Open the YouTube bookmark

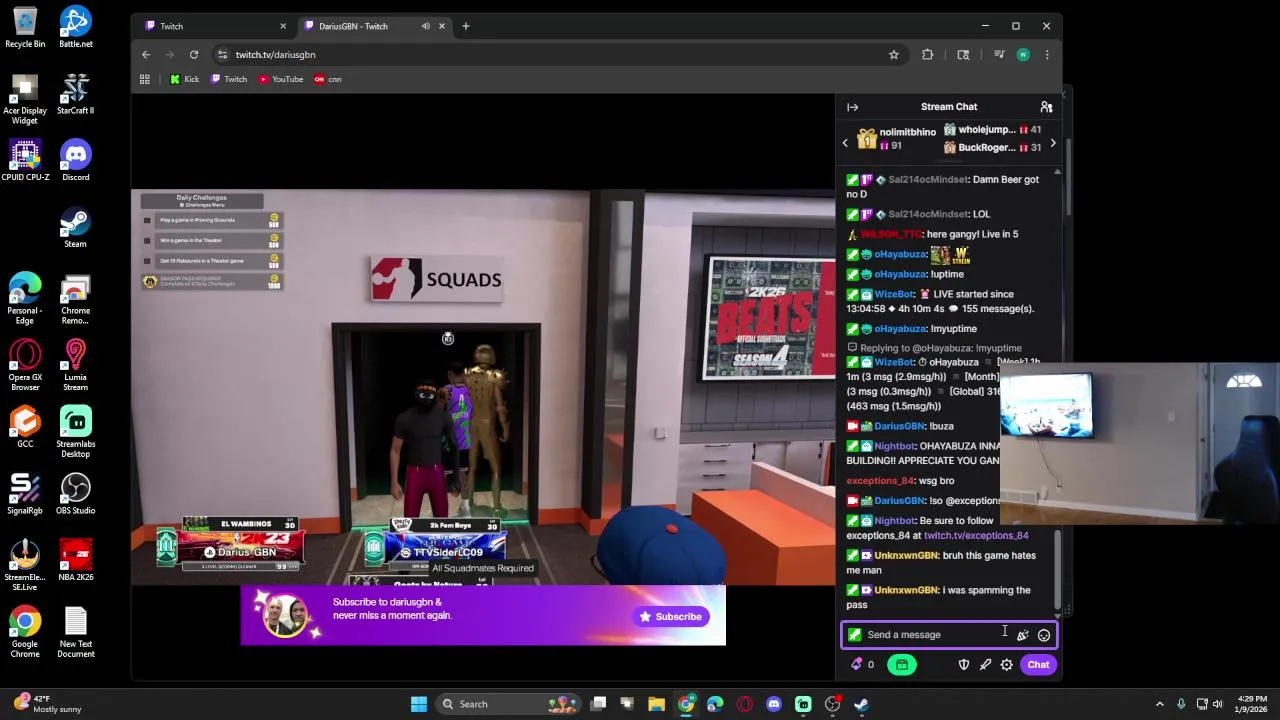[x=281, y=79]
